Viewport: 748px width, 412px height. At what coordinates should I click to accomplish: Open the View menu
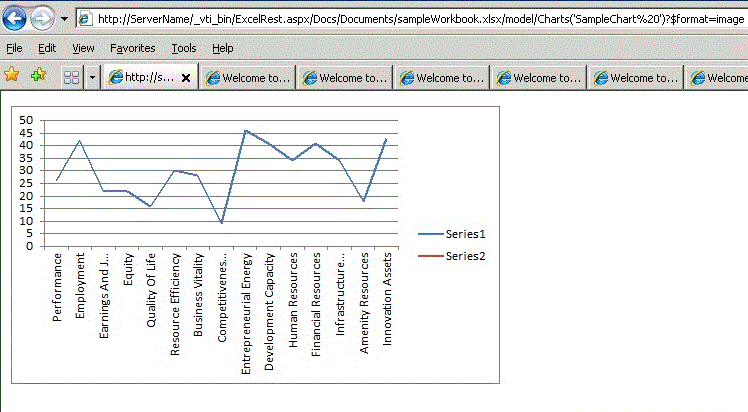point(83,48)
